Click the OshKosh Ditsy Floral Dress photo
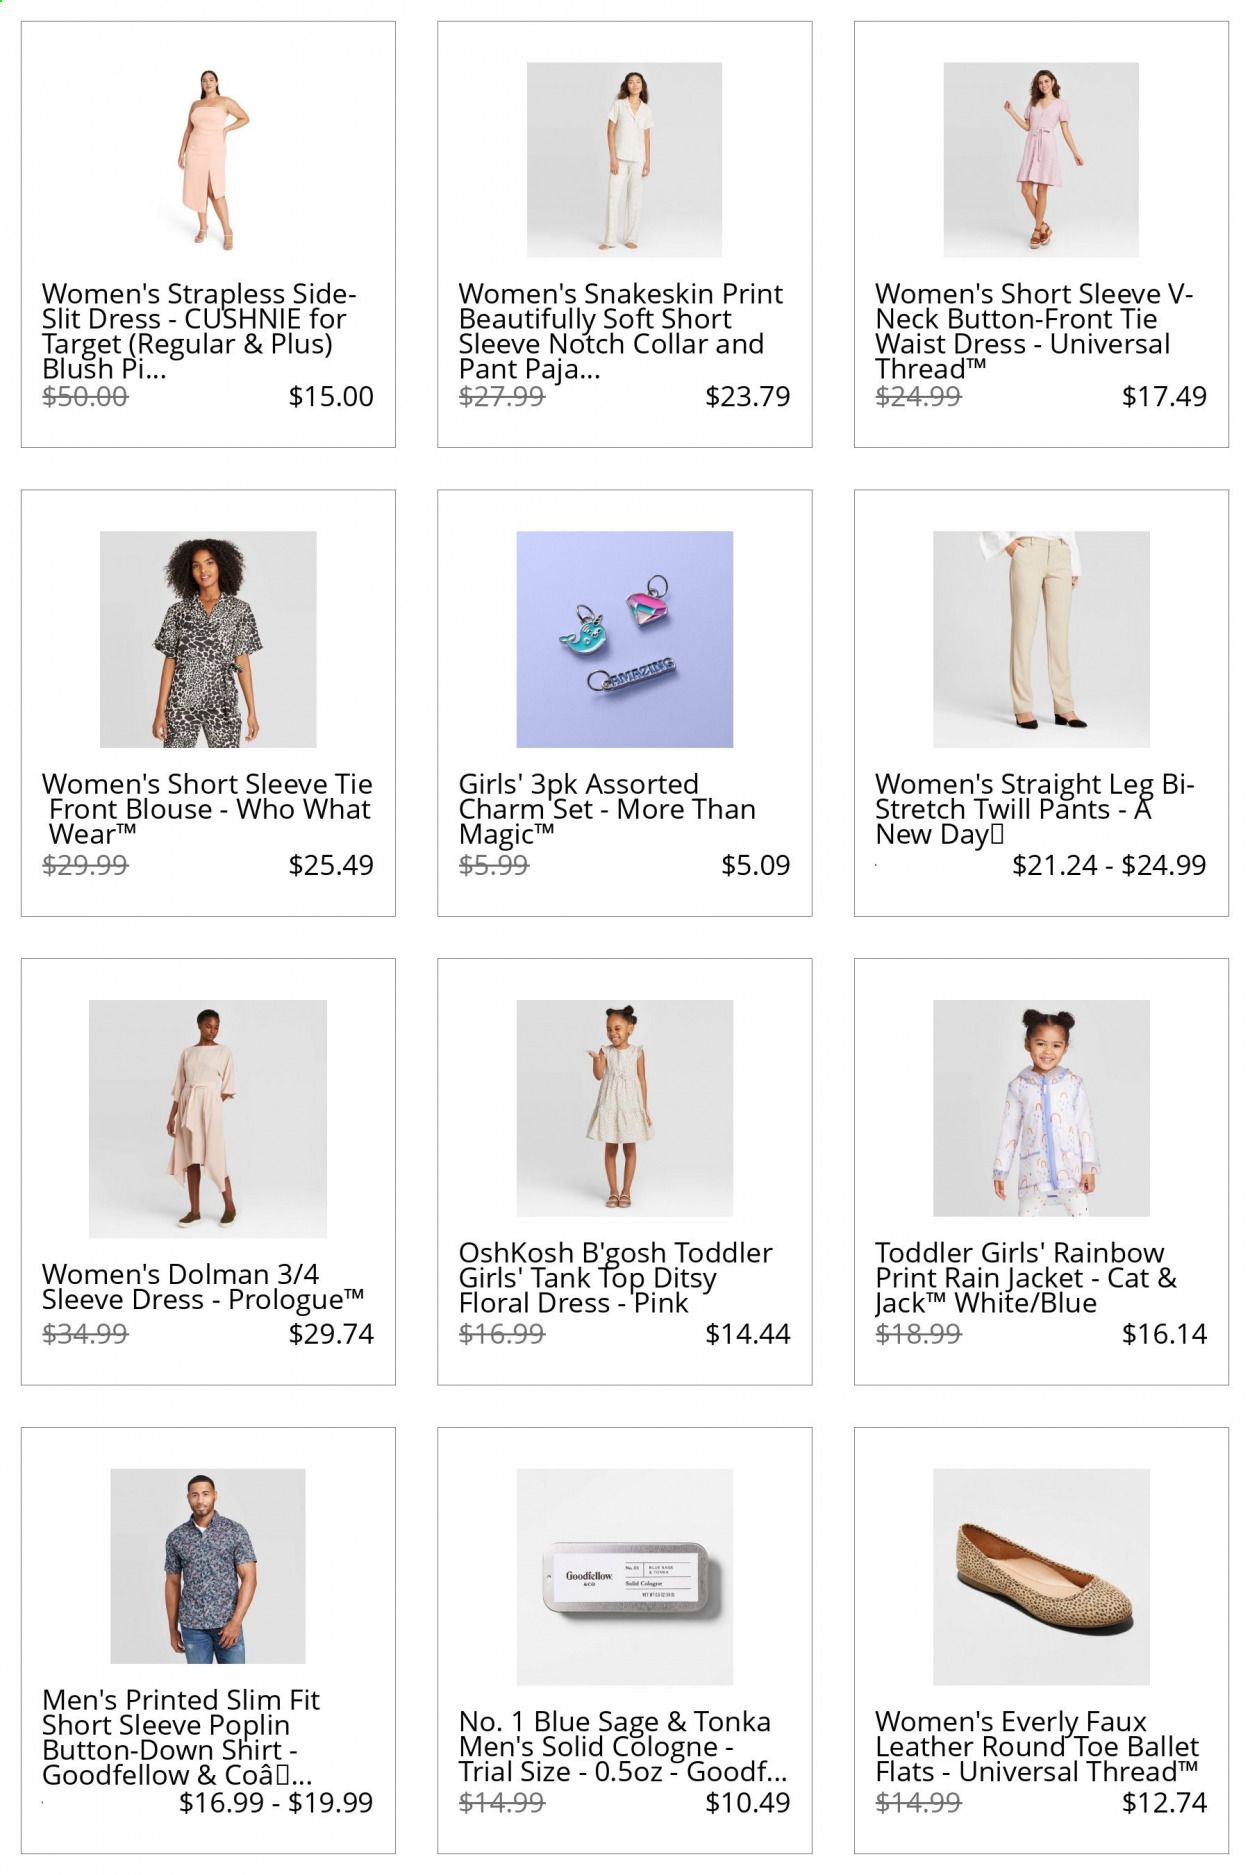 624,1108
